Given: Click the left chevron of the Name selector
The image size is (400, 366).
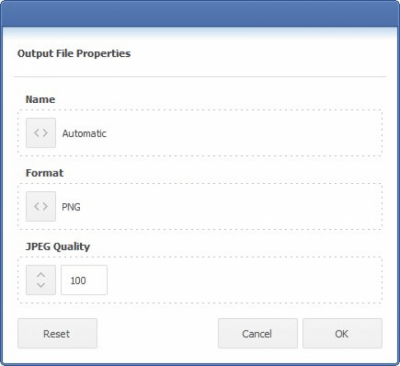Looking at the screenshot, I should (x=37, y=133).
